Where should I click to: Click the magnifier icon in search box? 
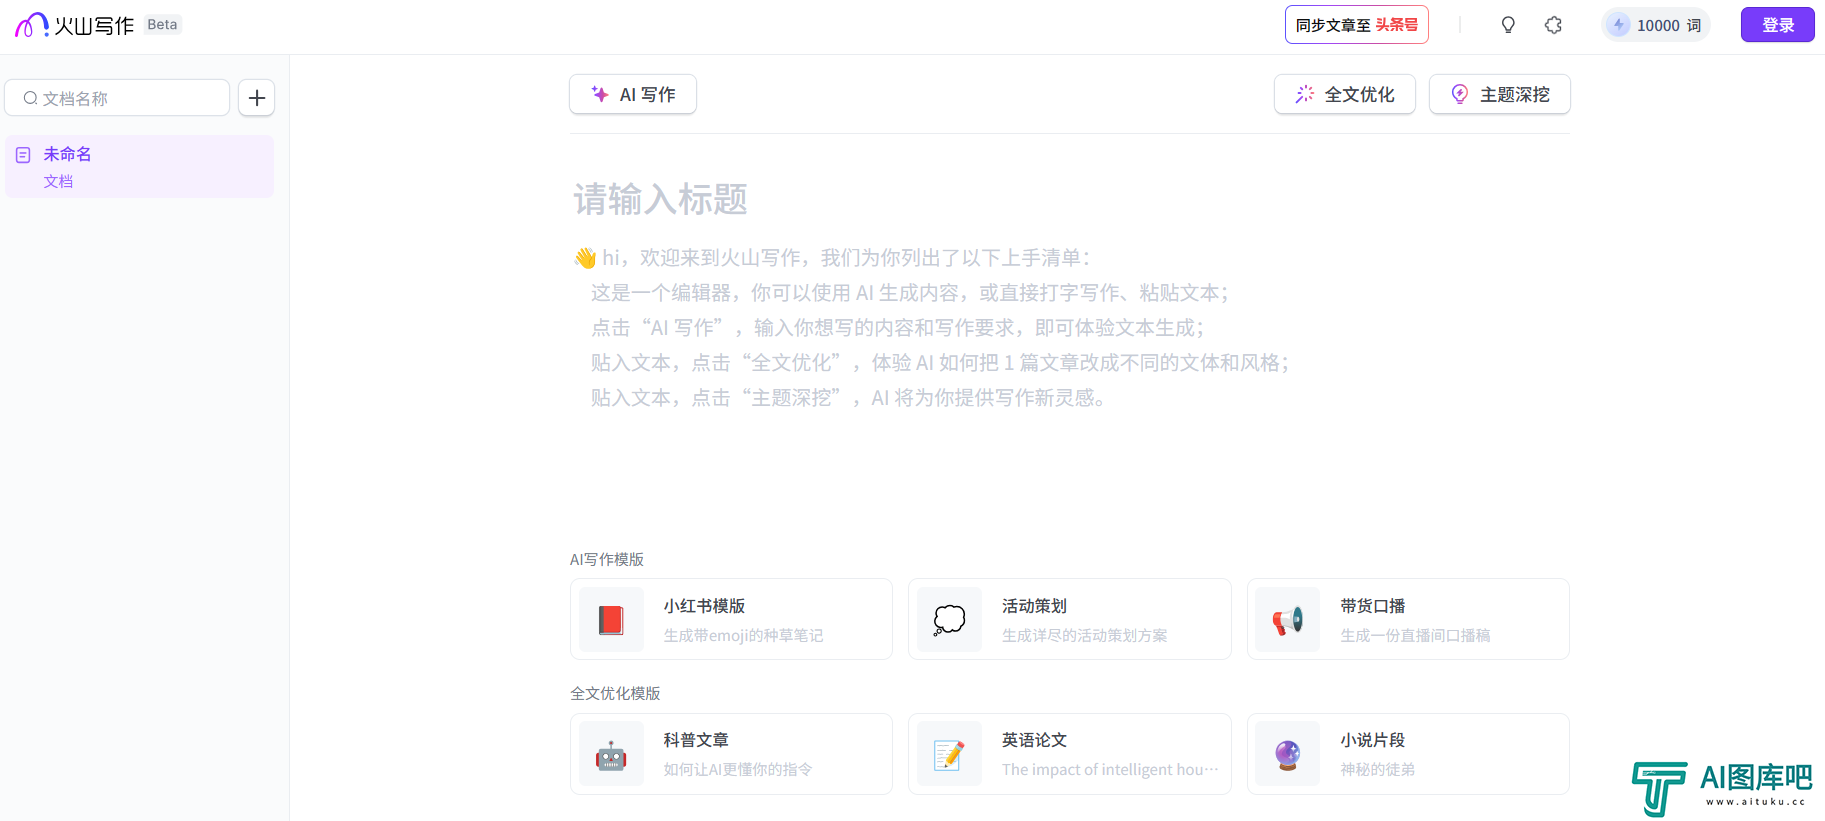pyautogui.click(x=31, y=98)
